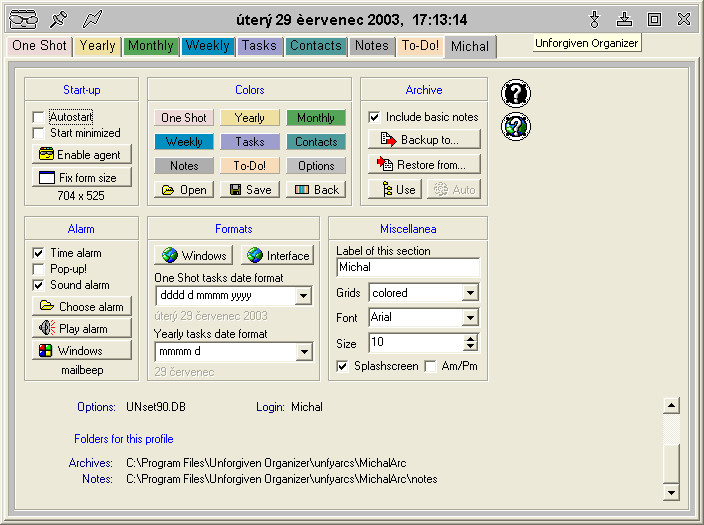Switch to the One Shot tab
Viewport: 704px width, 525px height.
(x=40, y=46)
